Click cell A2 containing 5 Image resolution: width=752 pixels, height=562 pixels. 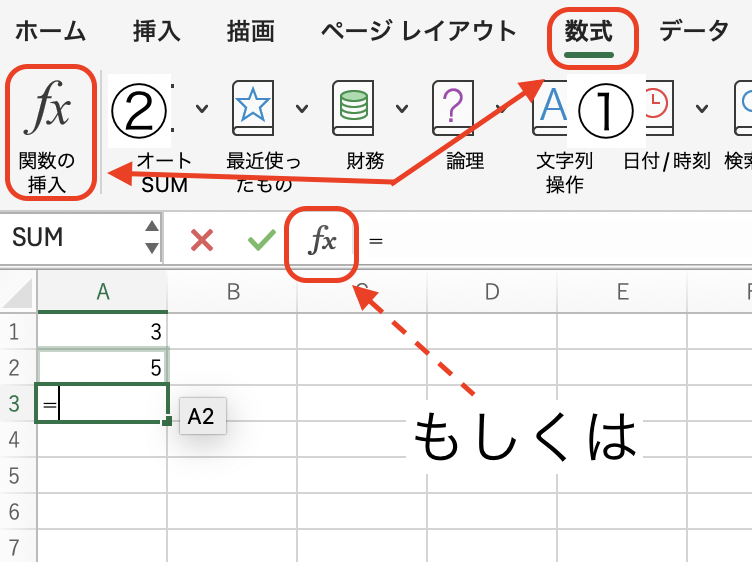pos(103,367)
